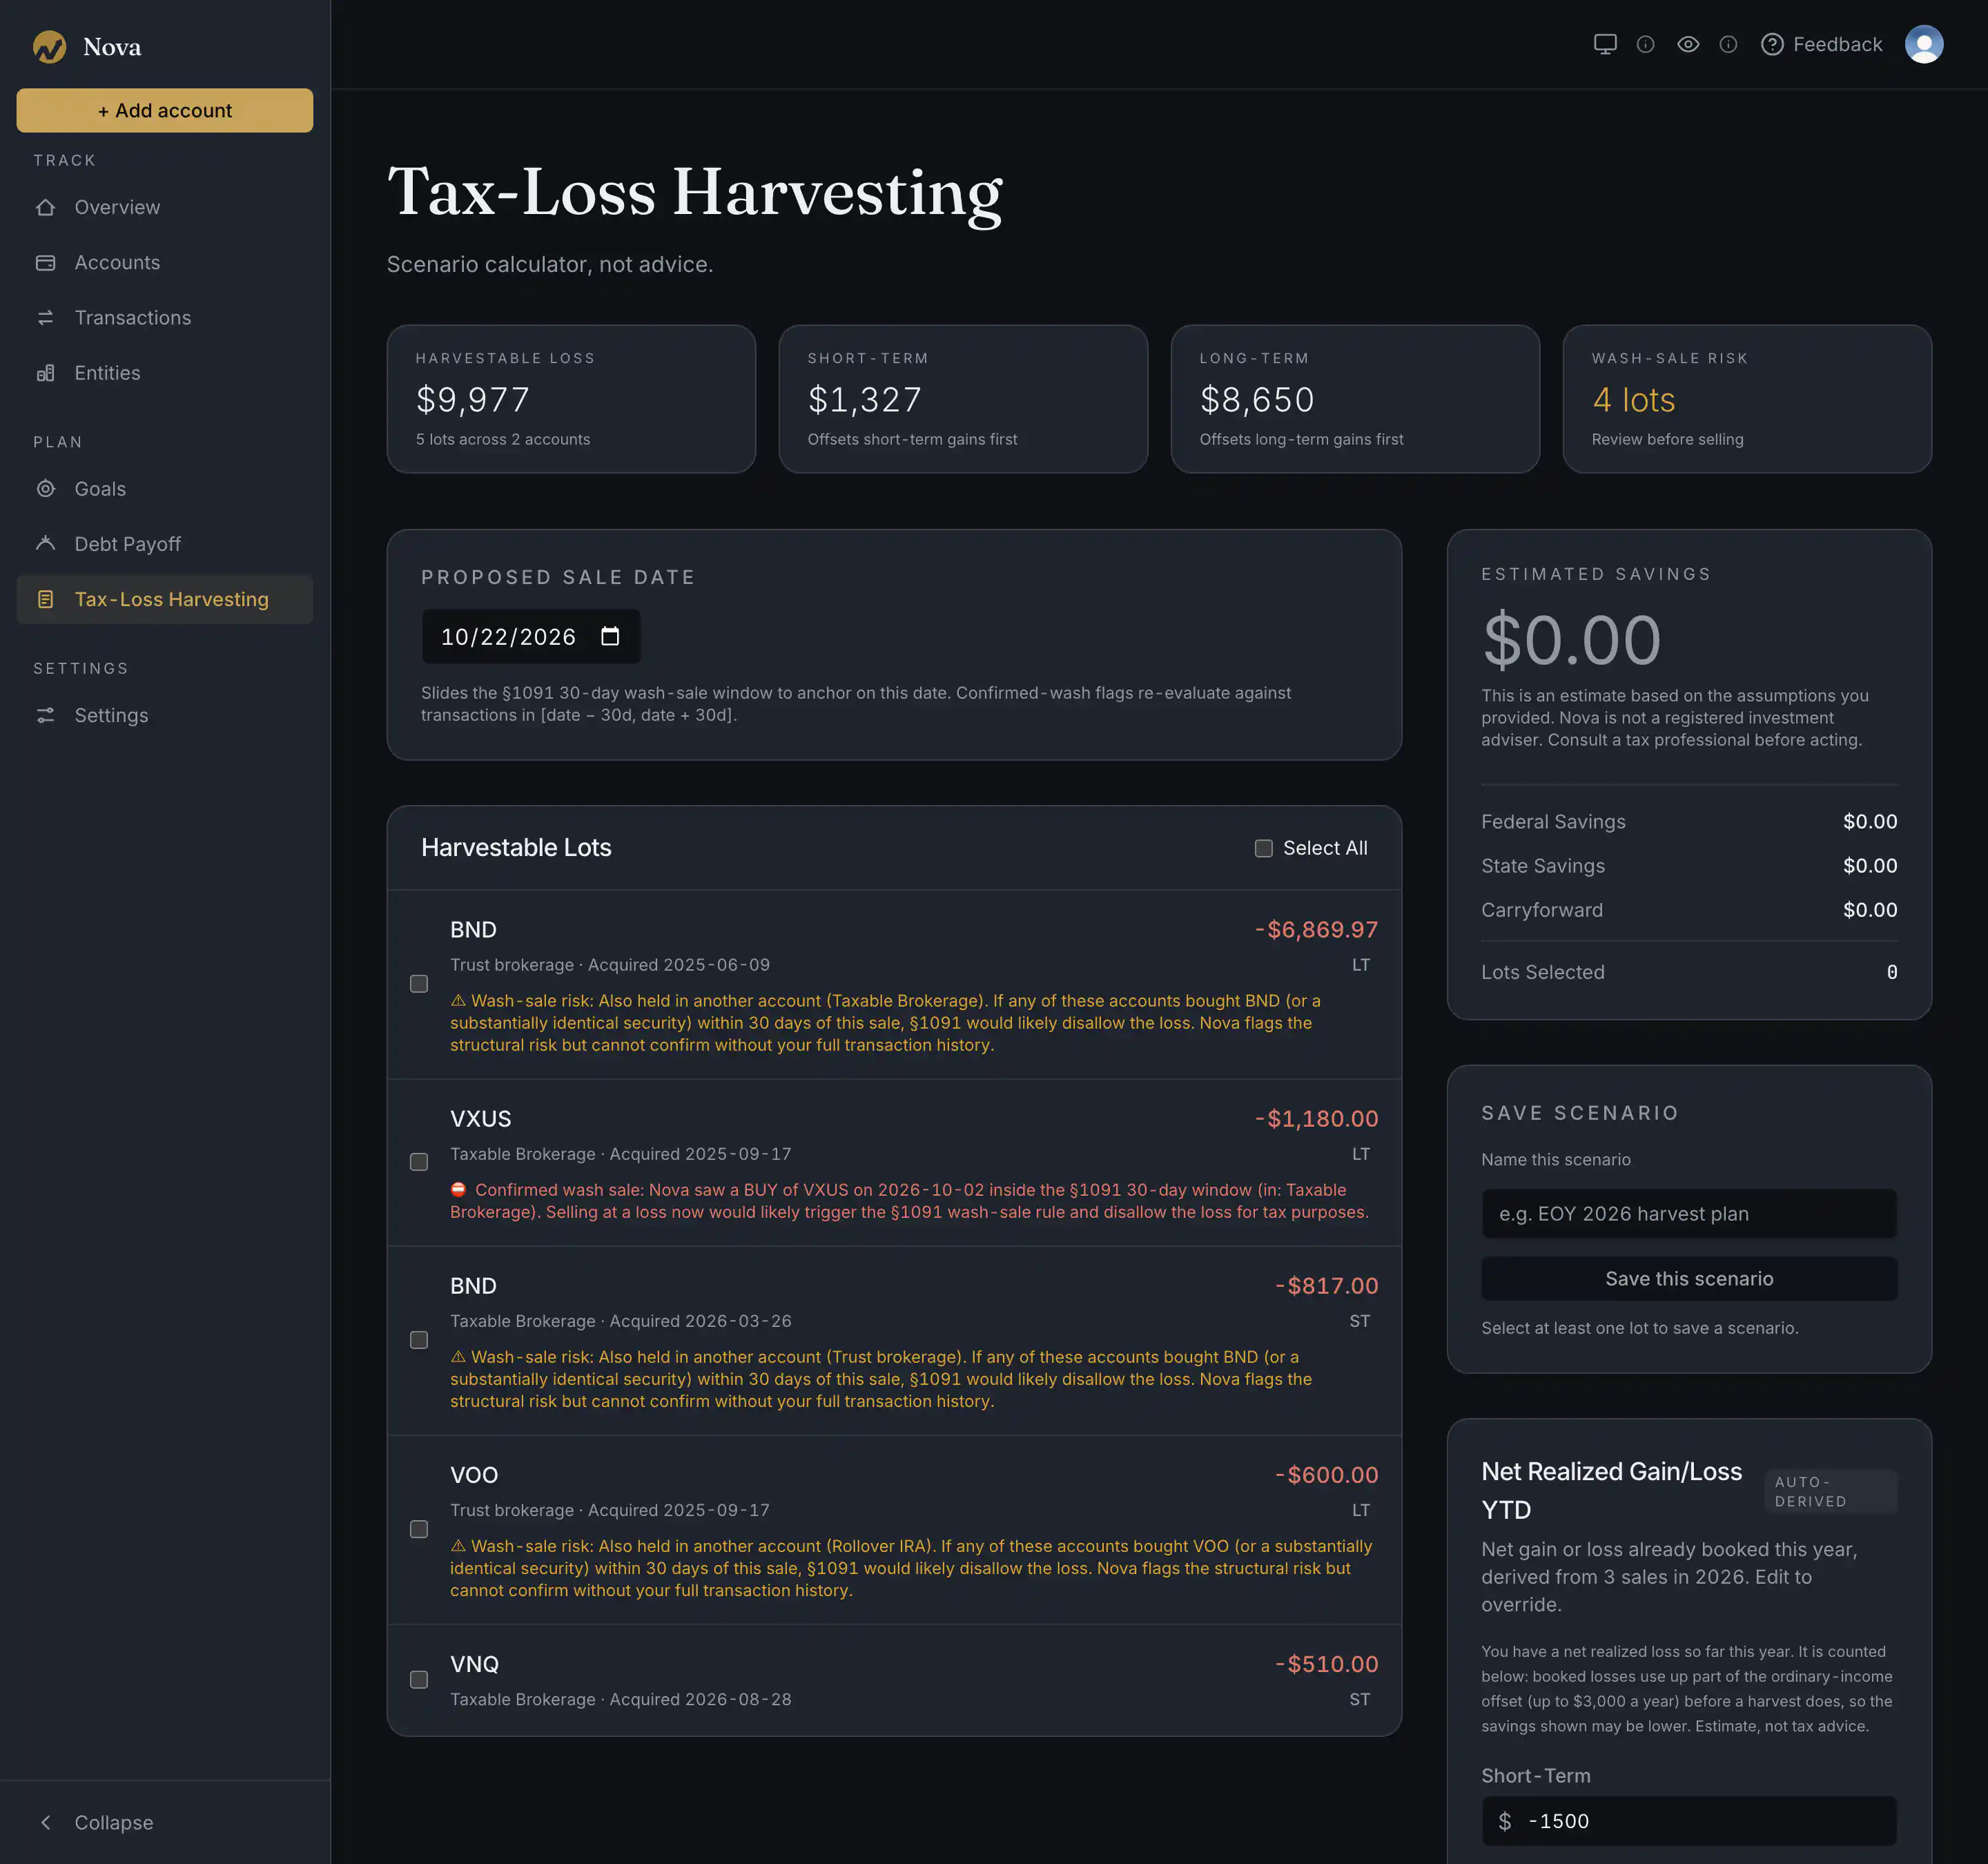
Task: Click the AUTO-DERIVED badge
Action: 1831,1491
